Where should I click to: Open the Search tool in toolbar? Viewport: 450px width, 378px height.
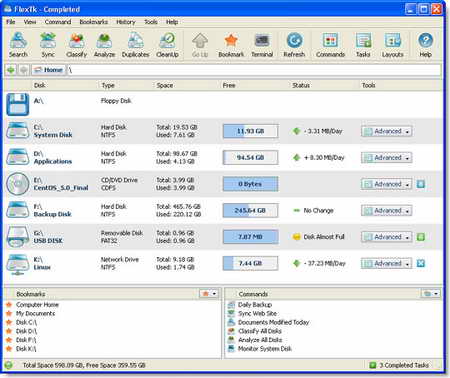point(18,45)
